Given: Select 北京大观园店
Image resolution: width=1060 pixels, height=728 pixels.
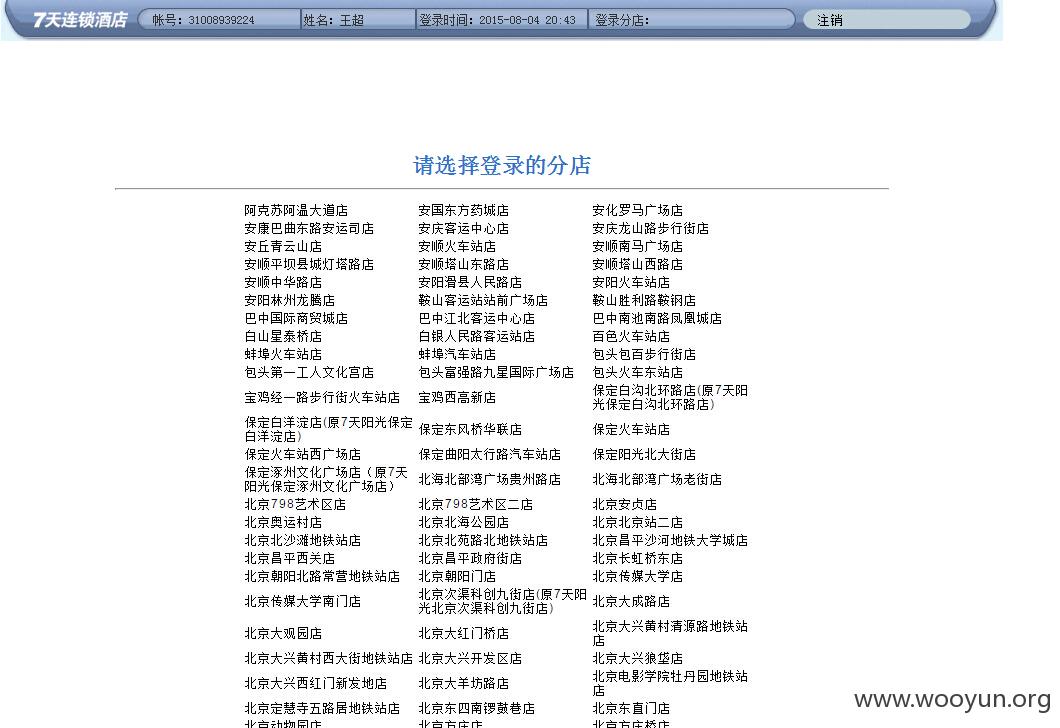Looking at the screenshot, I should [283, 633].
